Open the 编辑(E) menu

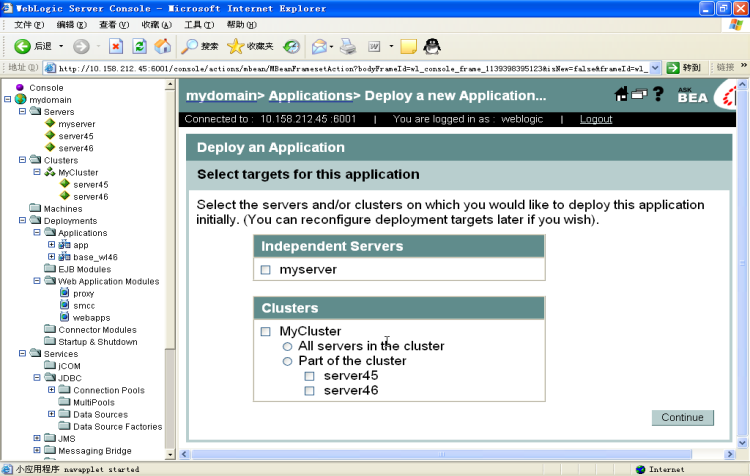(71, 24)
